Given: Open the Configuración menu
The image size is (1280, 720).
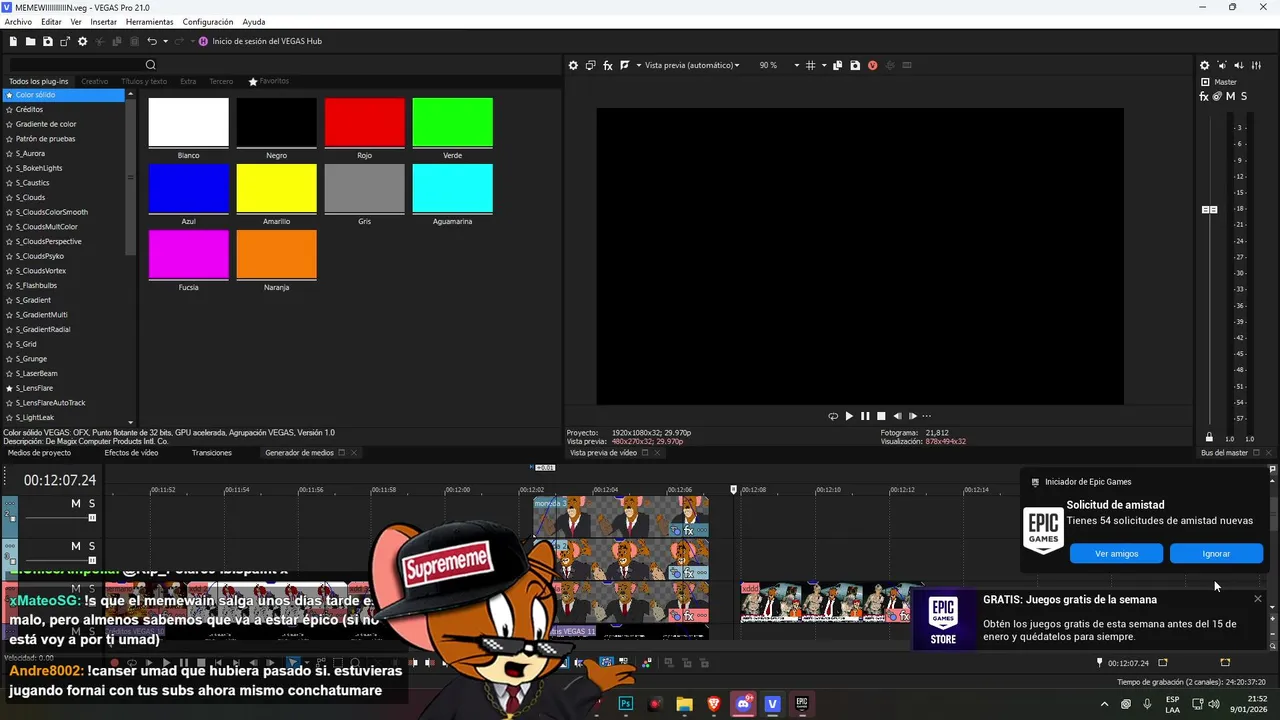Looking at the screenshot, I should 208,22.
